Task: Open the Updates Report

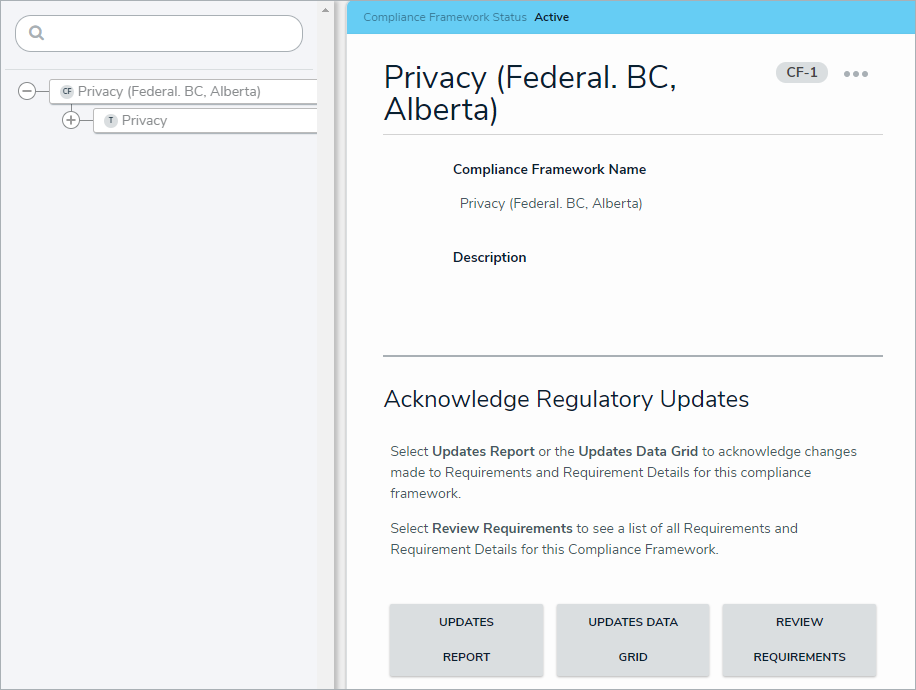Action: coord(466,639)
